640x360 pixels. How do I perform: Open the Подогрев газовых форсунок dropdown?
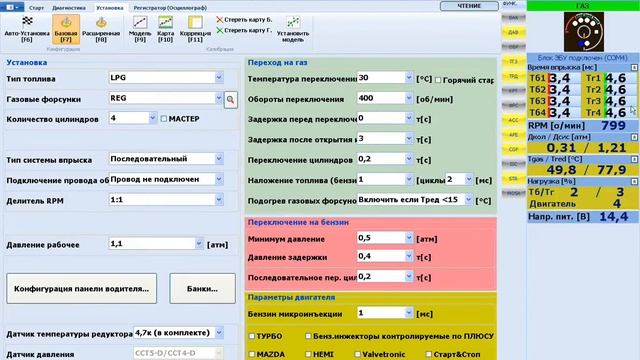469,200
